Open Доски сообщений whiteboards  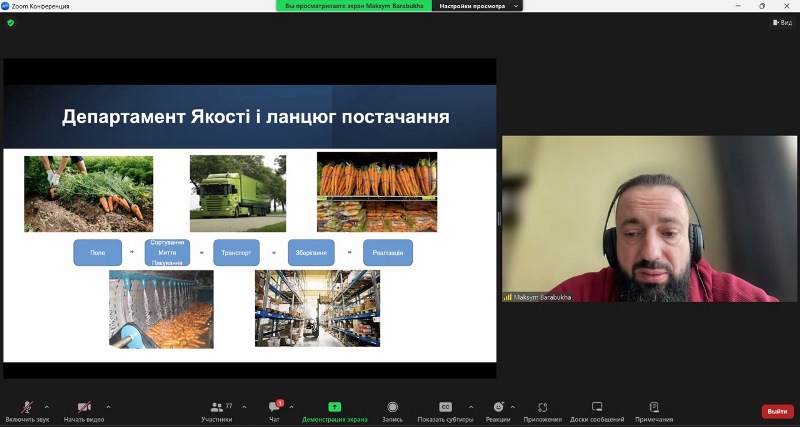coord(597,408)
